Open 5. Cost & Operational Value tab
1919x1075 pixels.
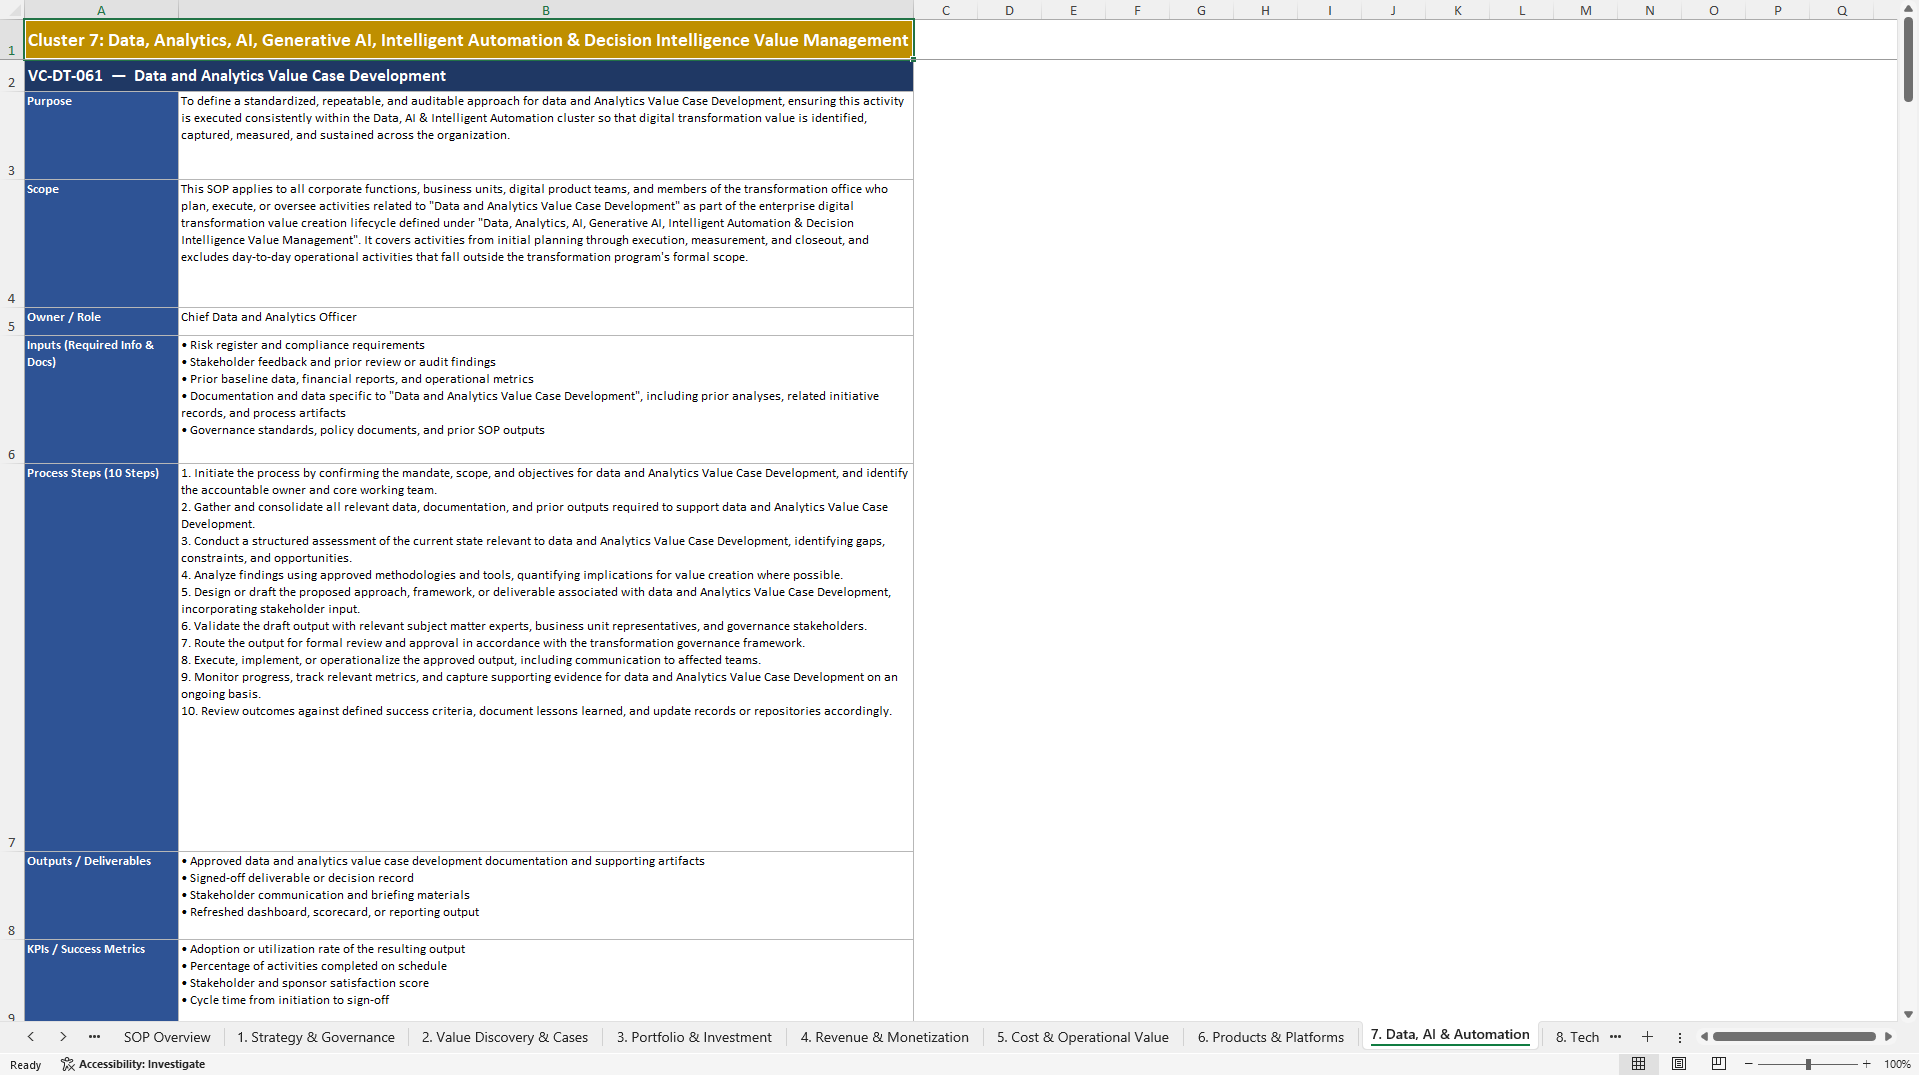point(1083,1037)
